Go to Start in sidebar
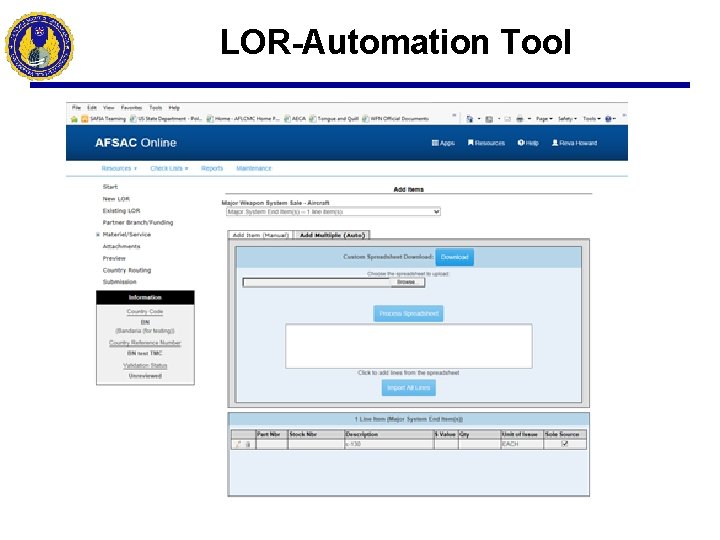This screenshot has width=720, height=540. click(x=110, y=187)
